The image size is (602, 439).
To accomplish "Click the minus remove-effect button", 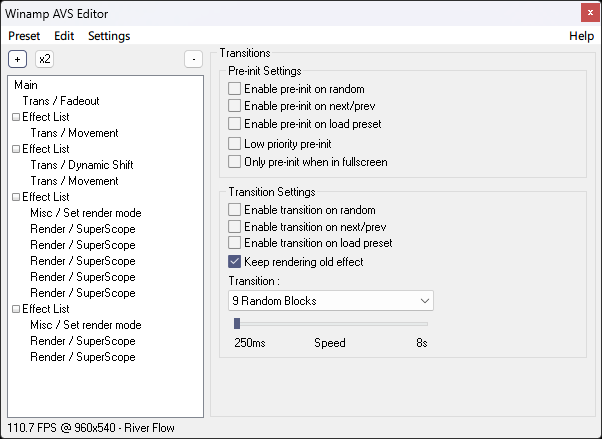I will (194, 59).
